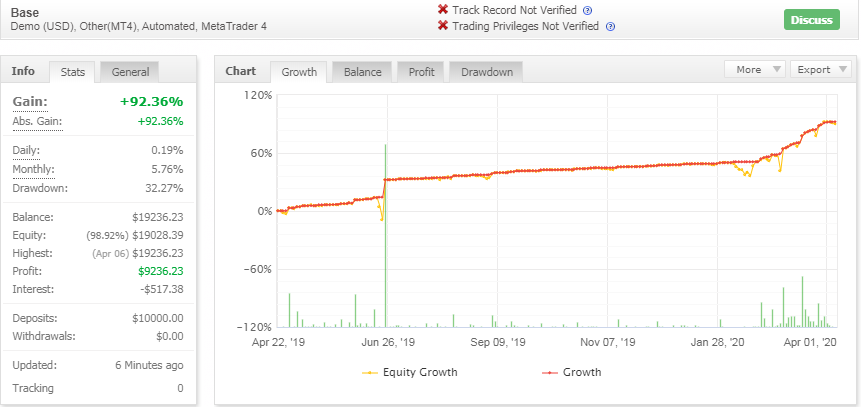
Task: Click the Daily label
Action: tap(26, 150)
